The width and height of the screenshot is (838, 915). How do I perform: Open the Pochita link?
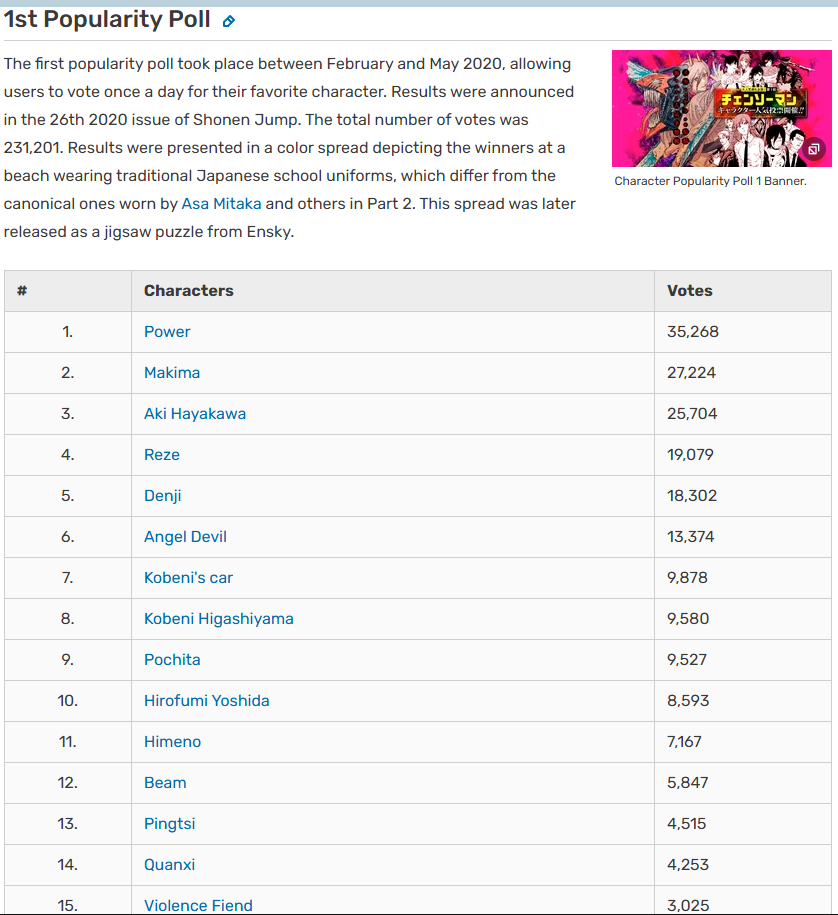pyautogui.click(x=172, y=660)
